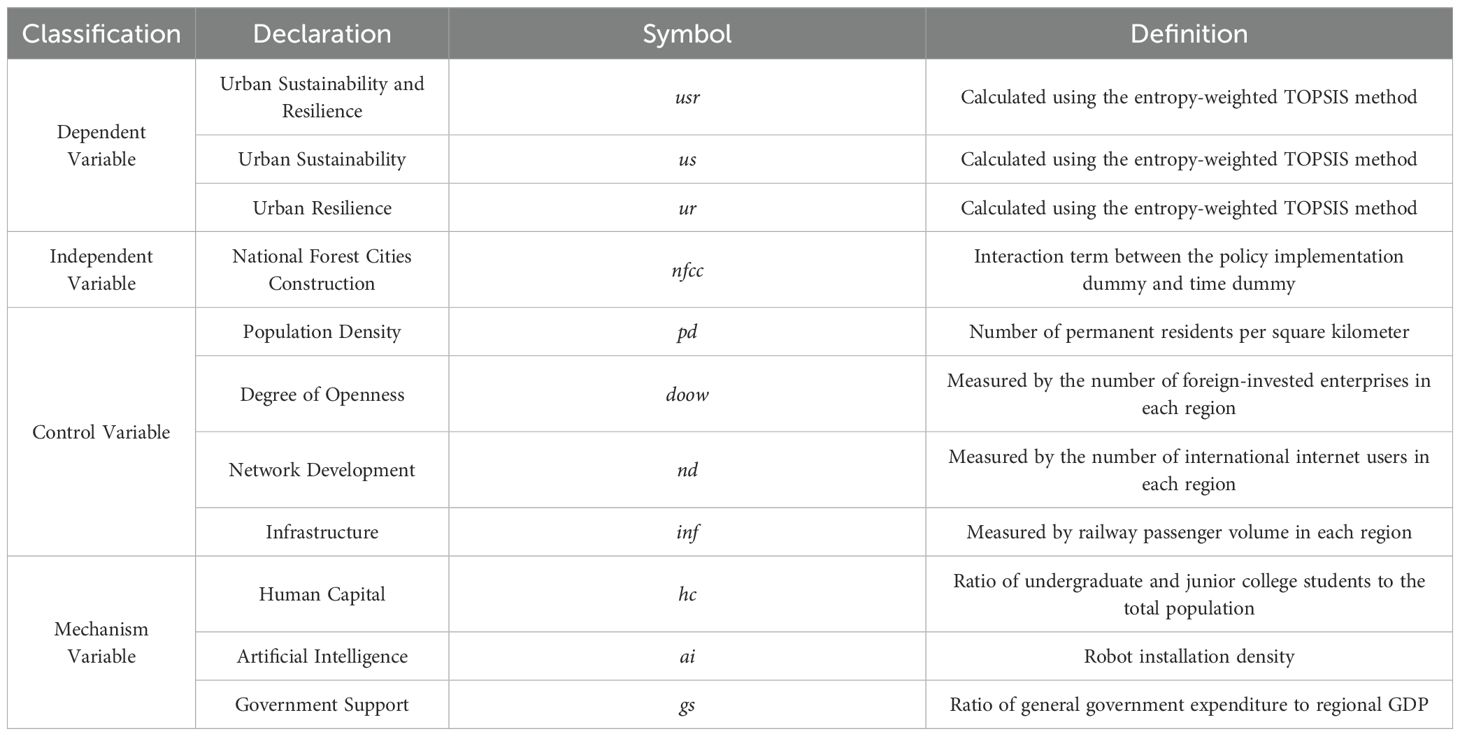Screen dimensions: 1460x736
Task: Click the Robot installation density definition
Action: pos(1188,657)
